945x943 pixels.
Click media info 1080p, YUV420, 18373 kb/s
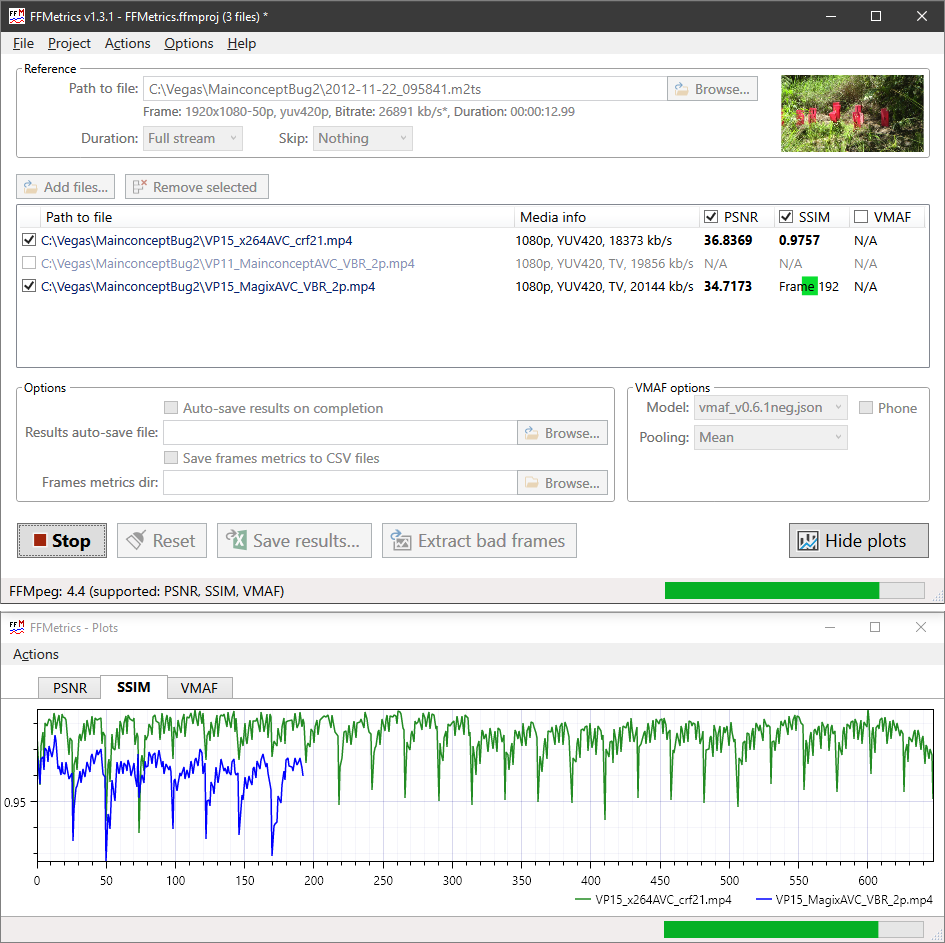click(x=594, y=240)
